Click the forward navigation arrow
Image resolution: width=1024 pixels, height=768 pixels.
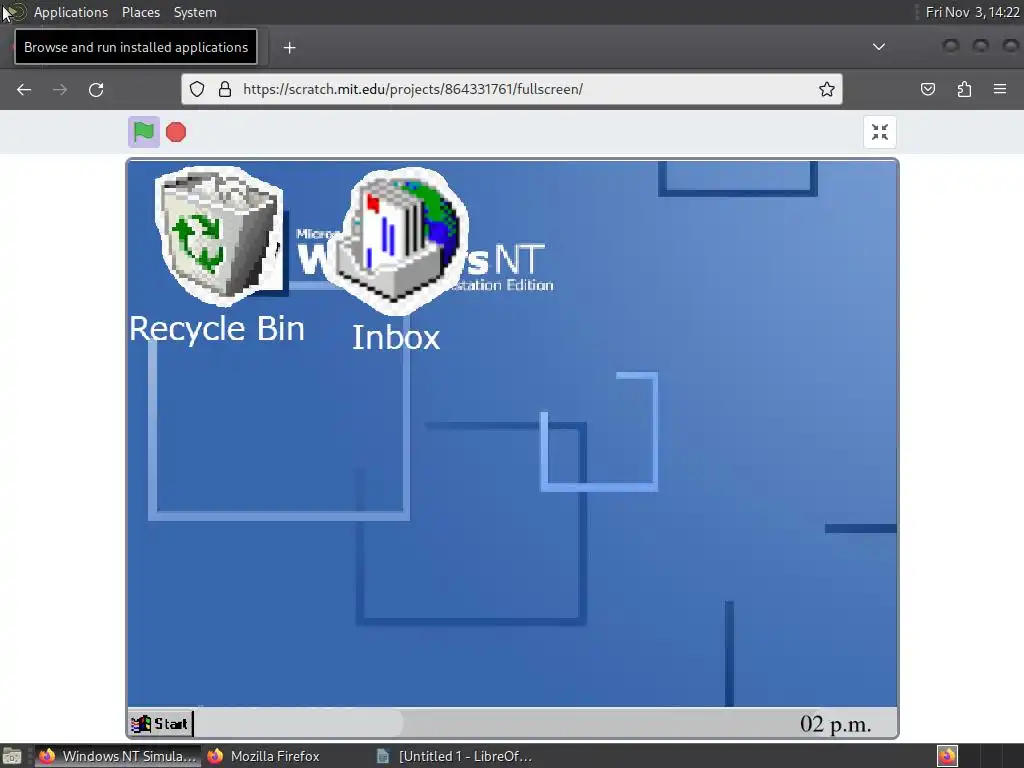[x=60, y=89]
